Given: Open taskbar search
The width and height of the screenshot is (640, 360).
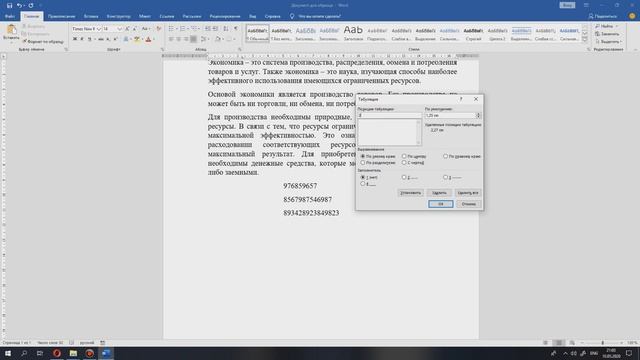Looking at the screenshot, I should click(24, 353).
